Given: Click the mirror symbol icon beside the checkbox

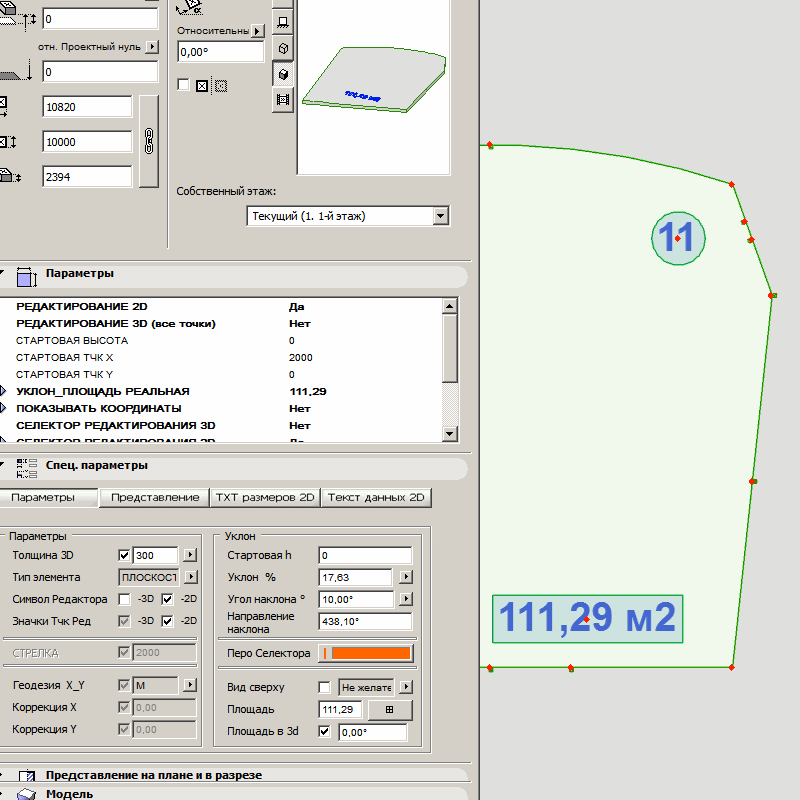Looking at the screenshot, I should click(202, 86).
